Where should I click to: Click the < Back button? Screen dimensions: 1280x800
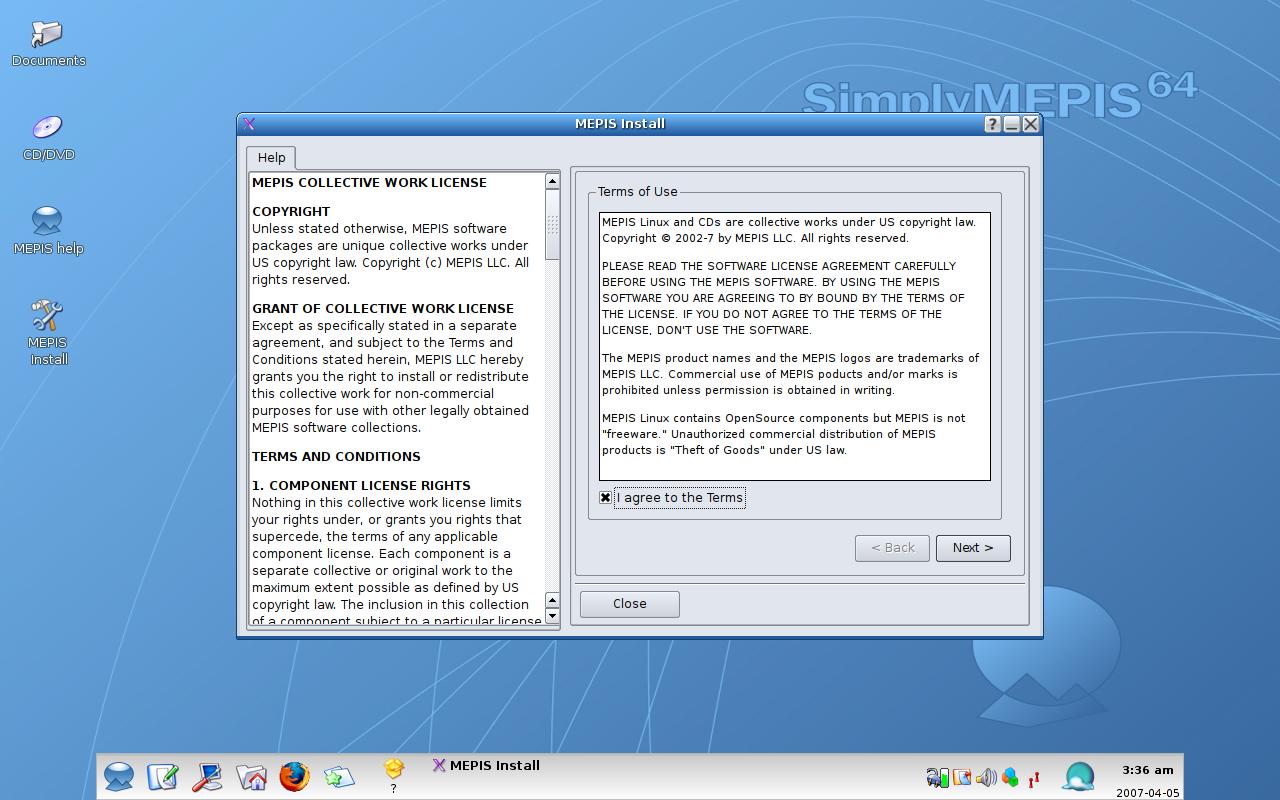pos(892,548)
